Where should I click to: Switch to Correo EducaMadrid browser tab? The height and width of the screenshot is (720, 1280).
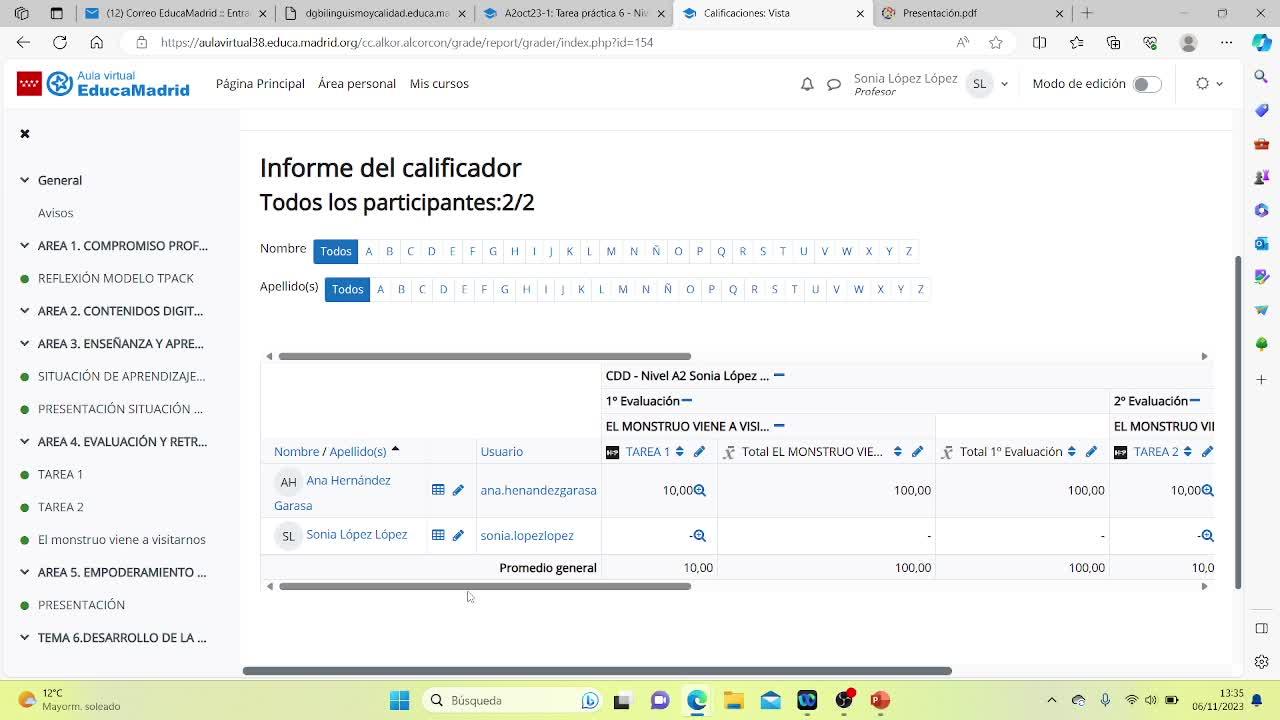coord(176,13)
